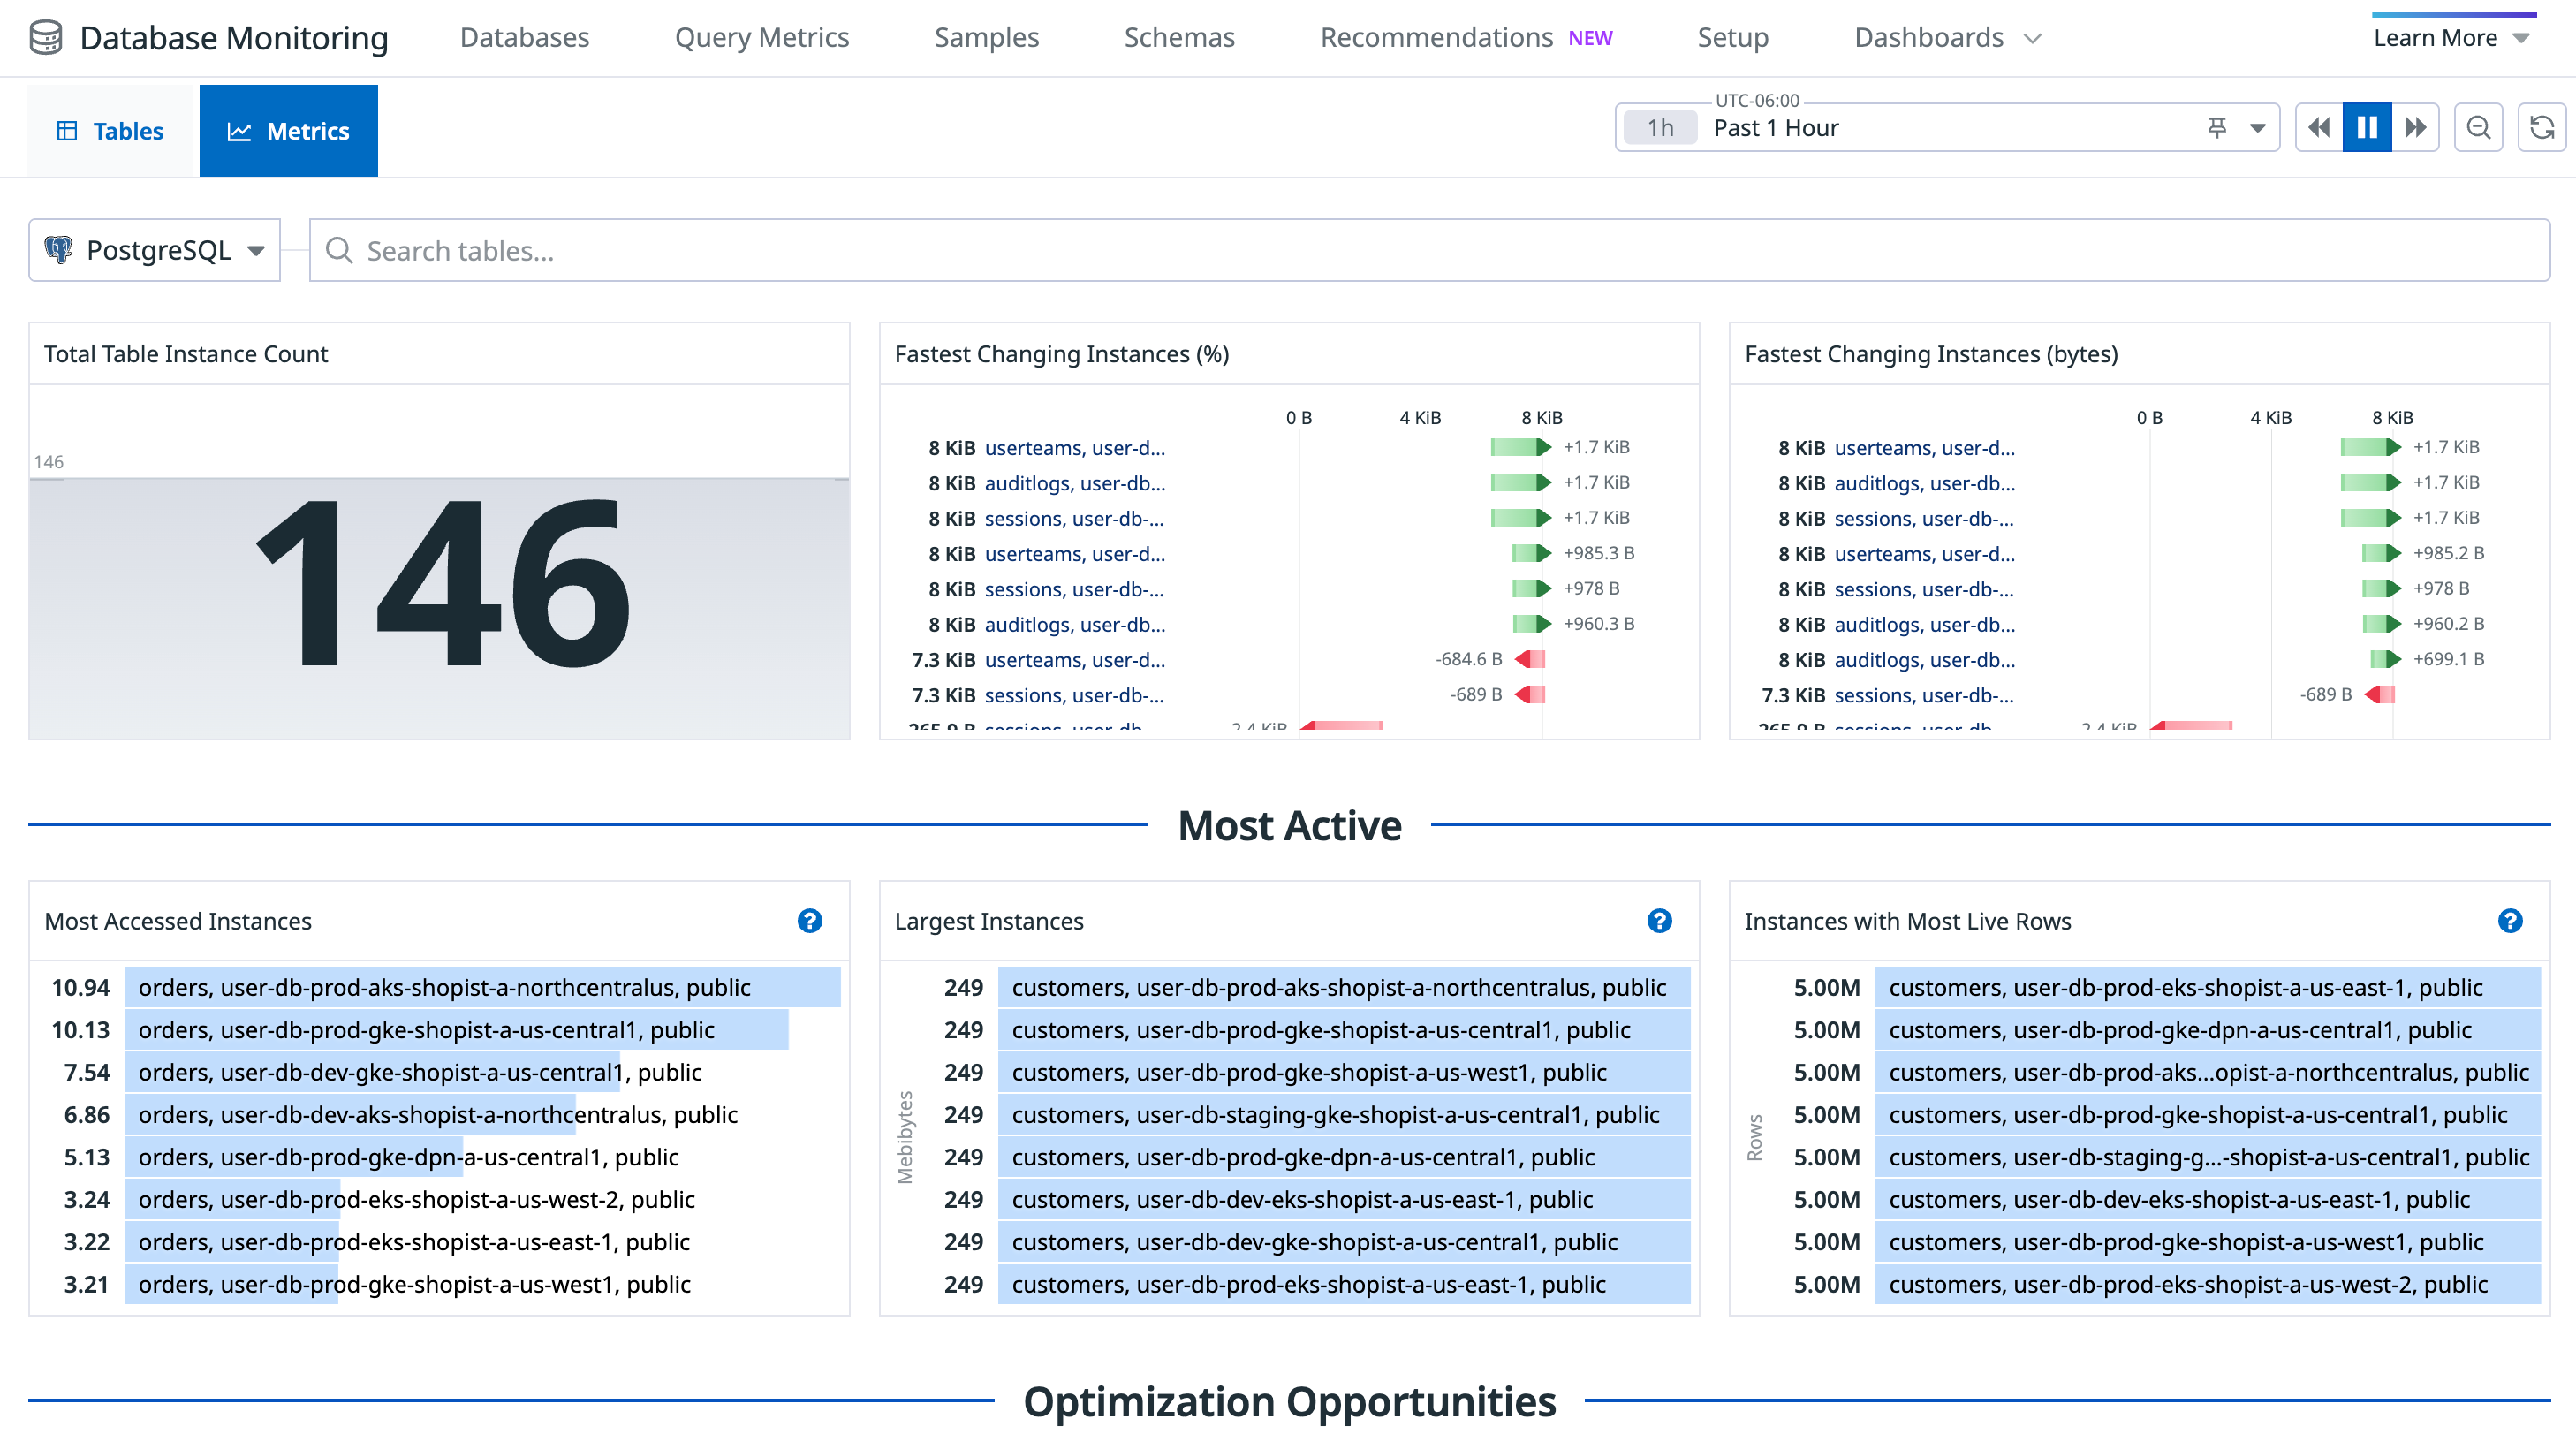Open the PostgreSQL database type dropdown
The width and height of the screenshot is (2576, 1442).
coord(155,250)
